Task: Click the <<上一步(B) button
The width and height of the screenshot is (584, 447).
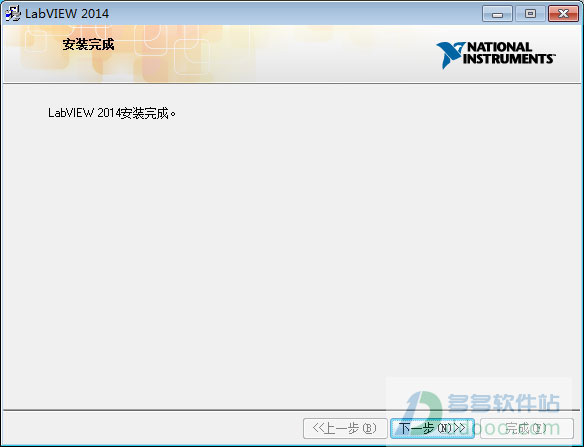Action: [345, 428]
